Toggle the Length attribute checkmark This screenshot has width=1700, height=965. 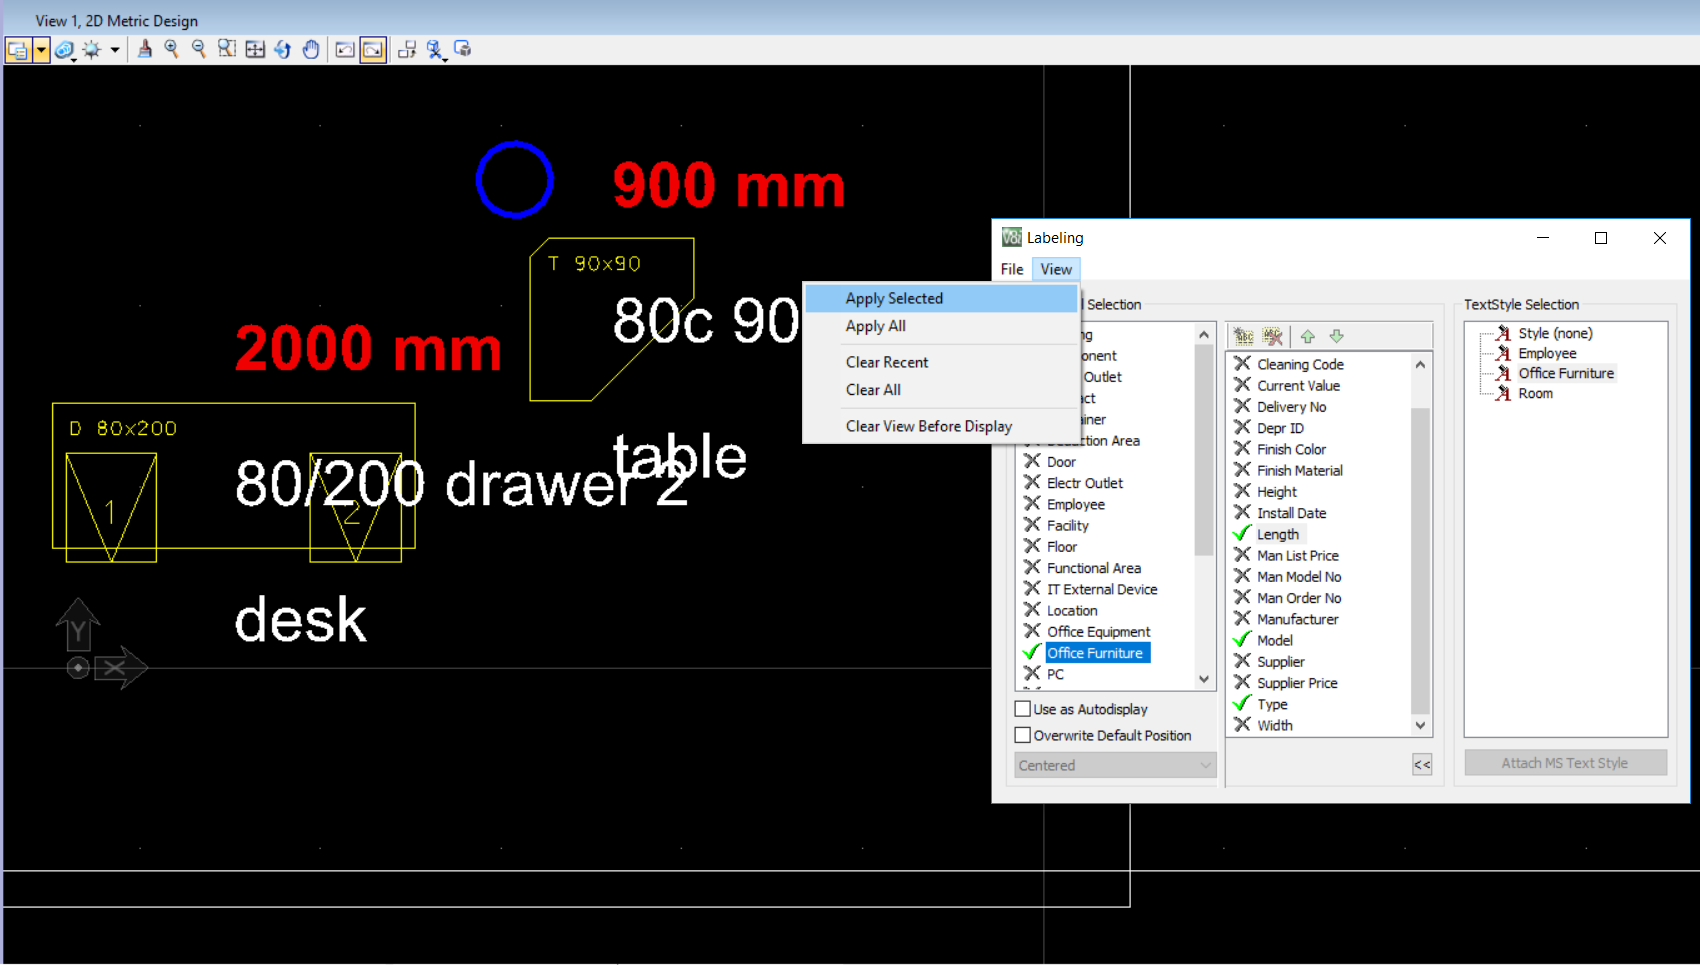click(1242, 534)
